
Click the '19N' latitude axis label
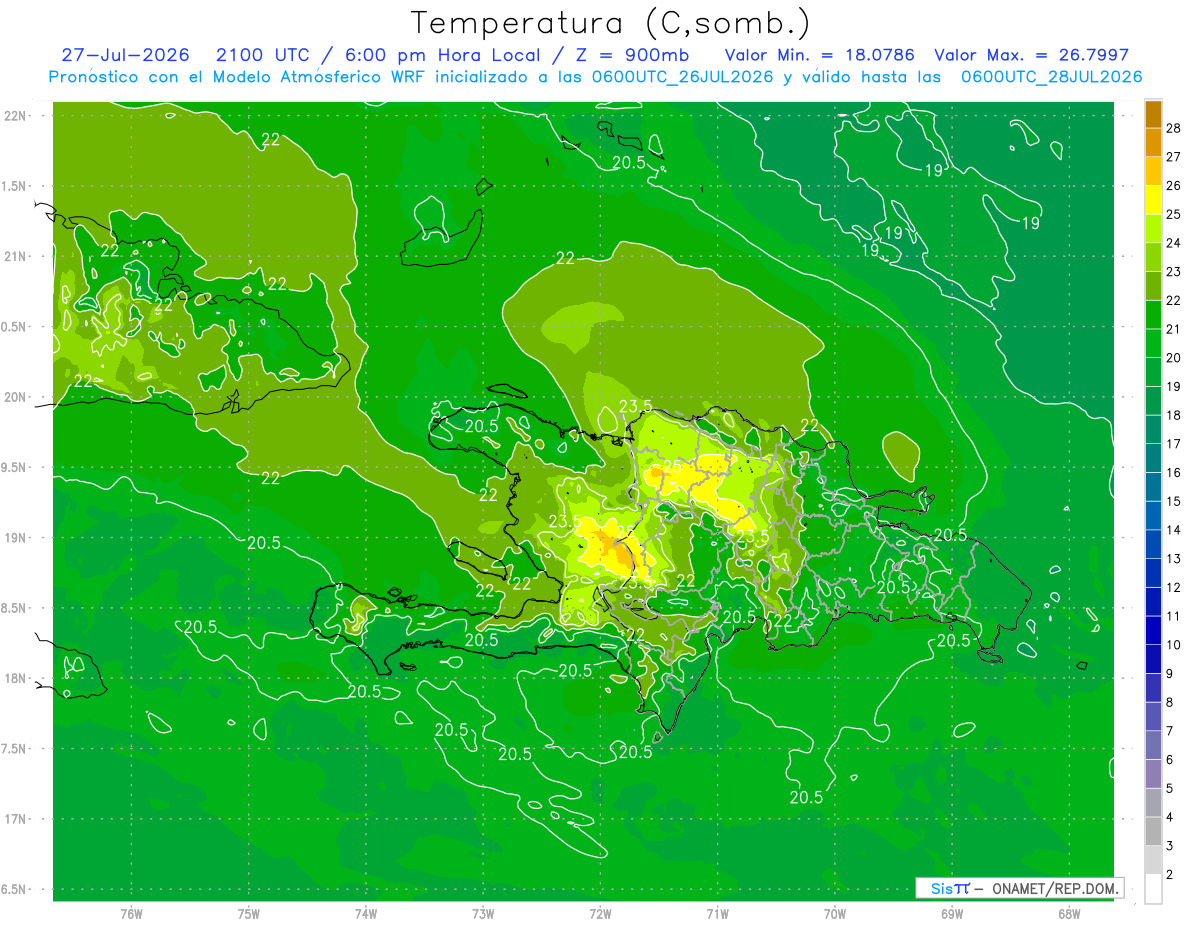click(17, 537)
